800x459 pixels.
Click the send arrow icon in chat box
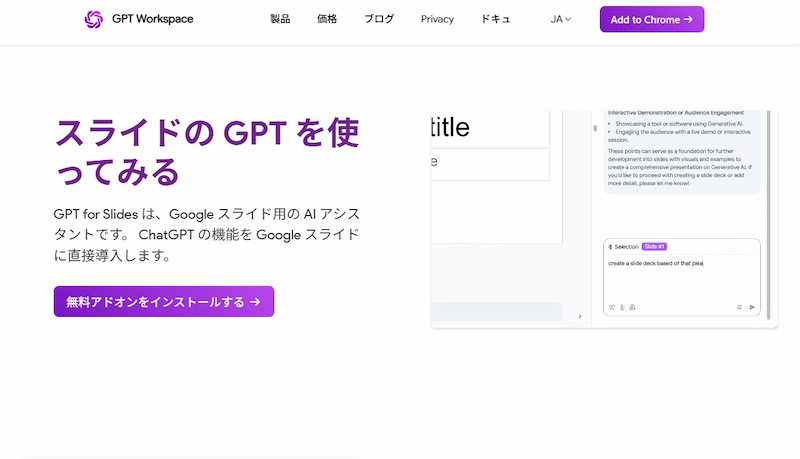coord(752,307)
